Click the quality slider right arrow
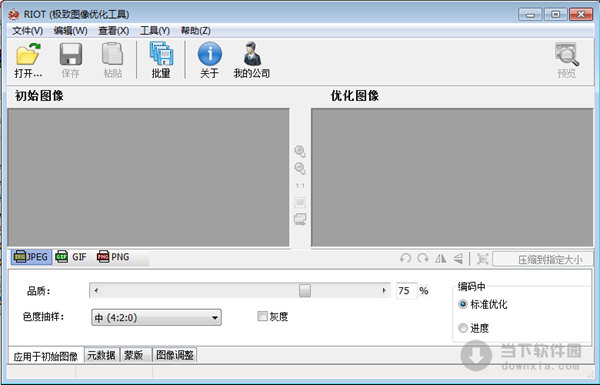 click(384, 290)
